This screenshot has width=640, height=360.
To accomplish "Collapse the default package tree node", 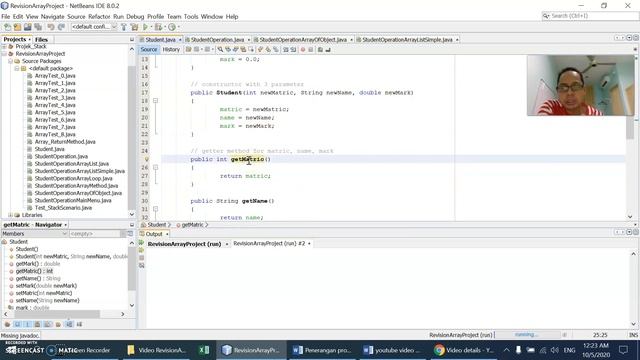I will click(x=17, y=69).
